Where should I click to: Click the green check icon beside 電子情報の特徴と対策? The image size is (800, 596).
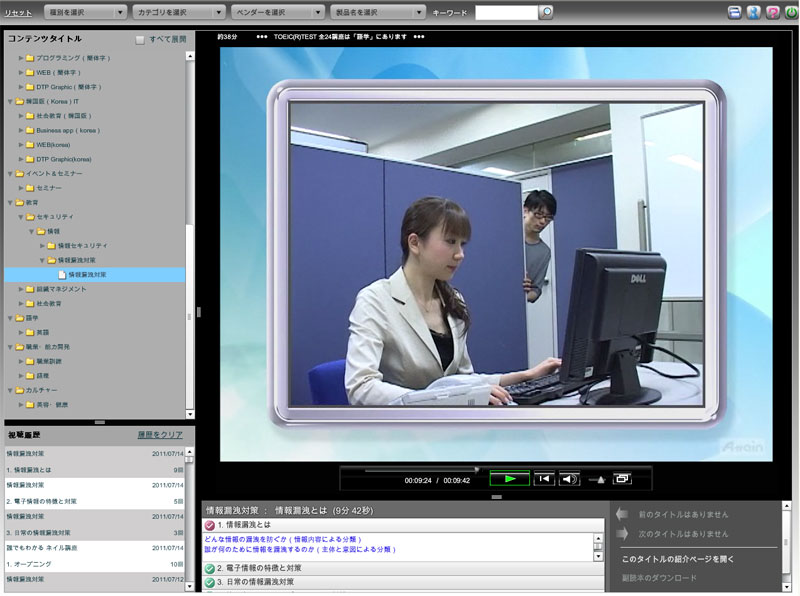coord(210,568)
